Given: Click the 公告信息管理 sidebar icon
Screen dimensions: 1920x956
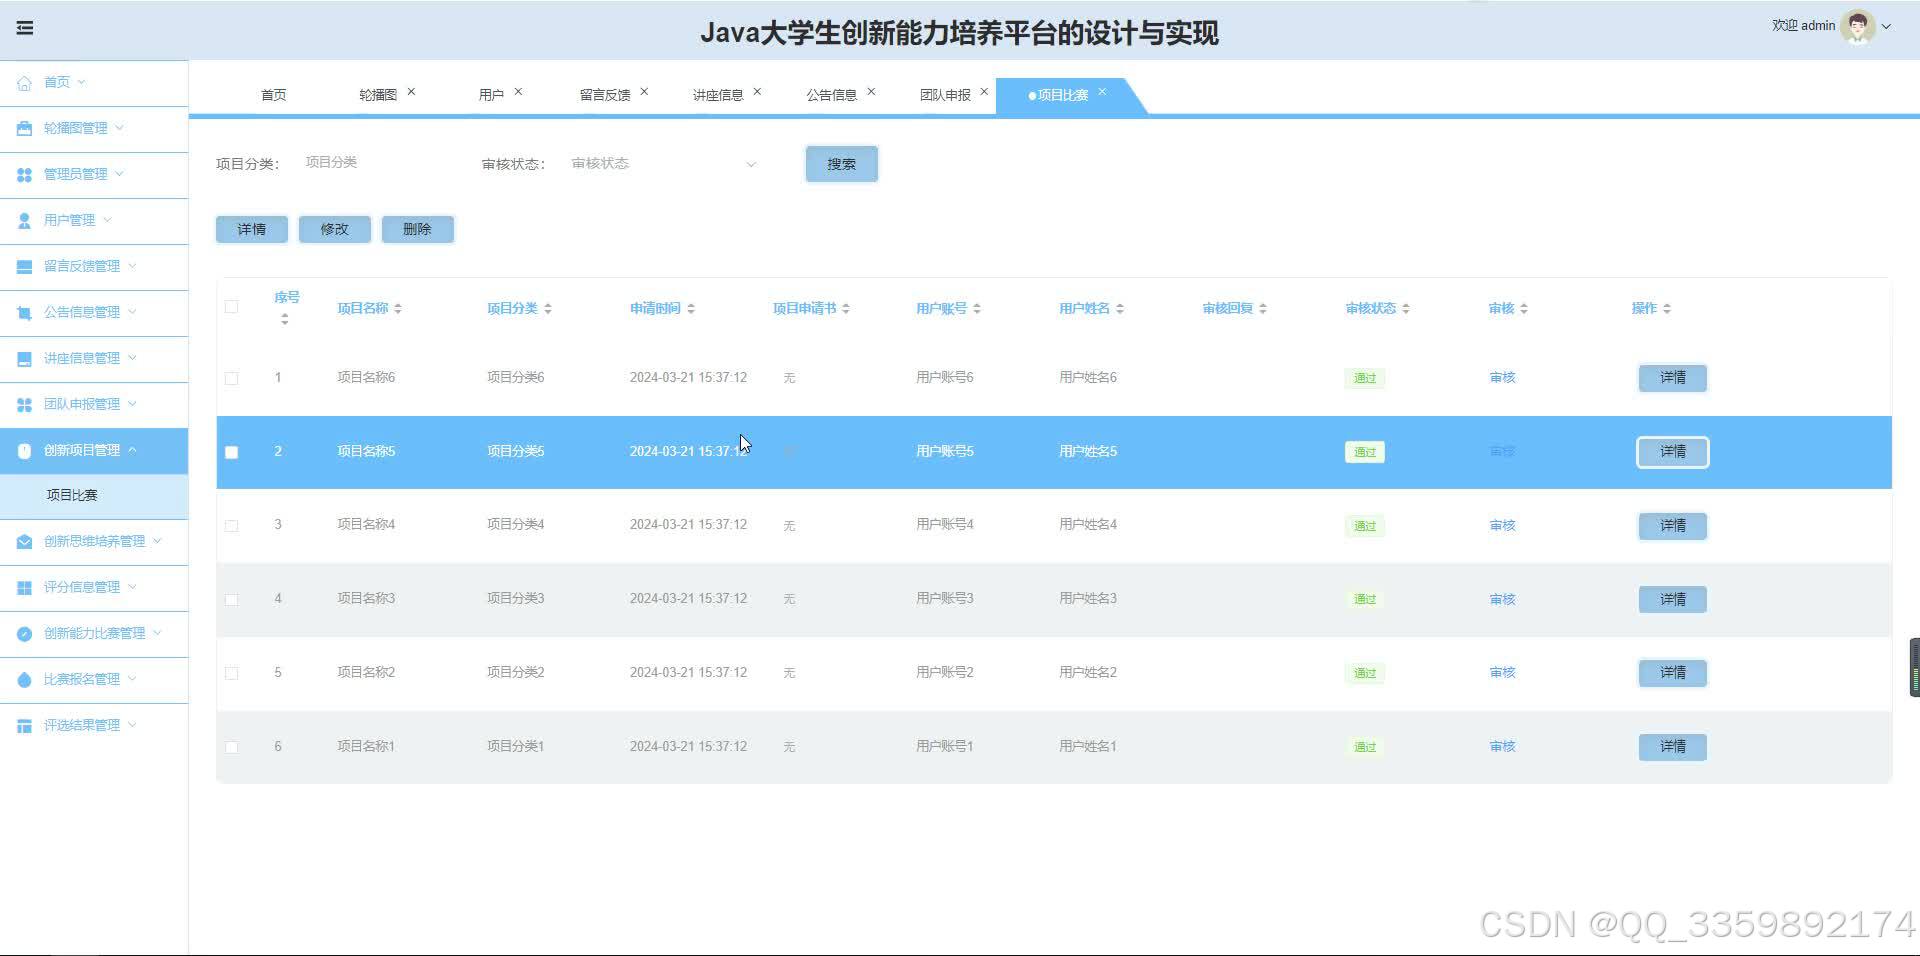Looking at the screenshot, I should click(24, 313).
